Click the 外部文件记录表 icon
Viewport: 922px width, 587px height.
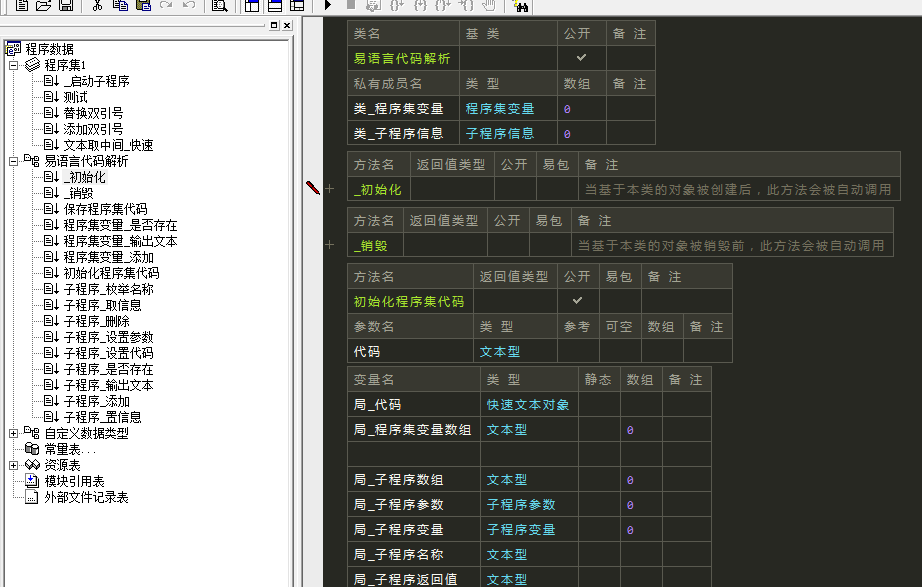[x=32, y=497]
